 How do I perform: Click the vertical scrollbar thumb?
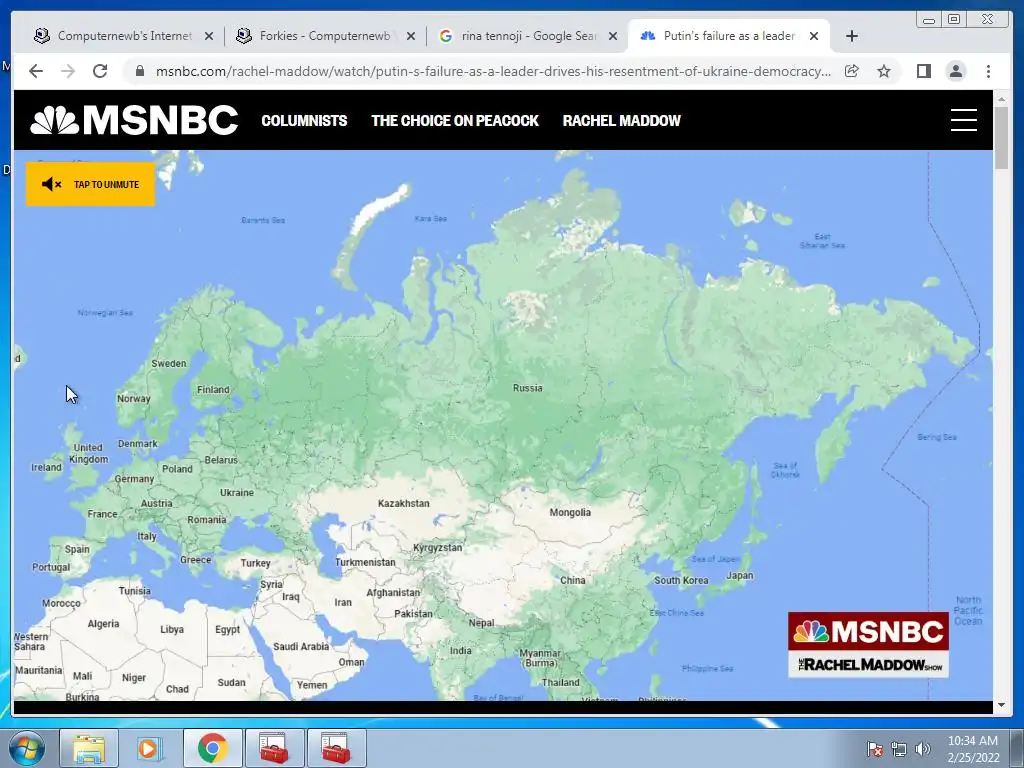coord(1001,137)
